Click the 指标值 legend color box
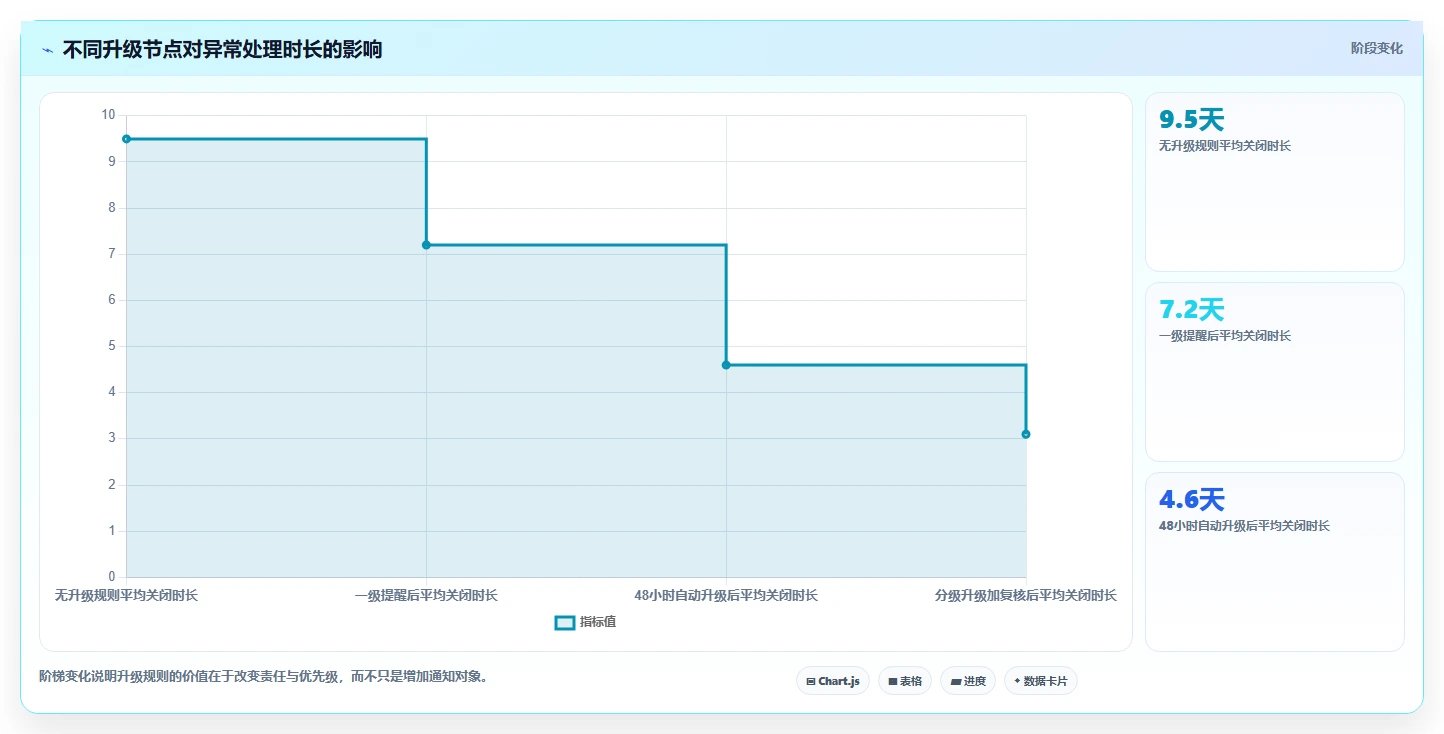 565,622
